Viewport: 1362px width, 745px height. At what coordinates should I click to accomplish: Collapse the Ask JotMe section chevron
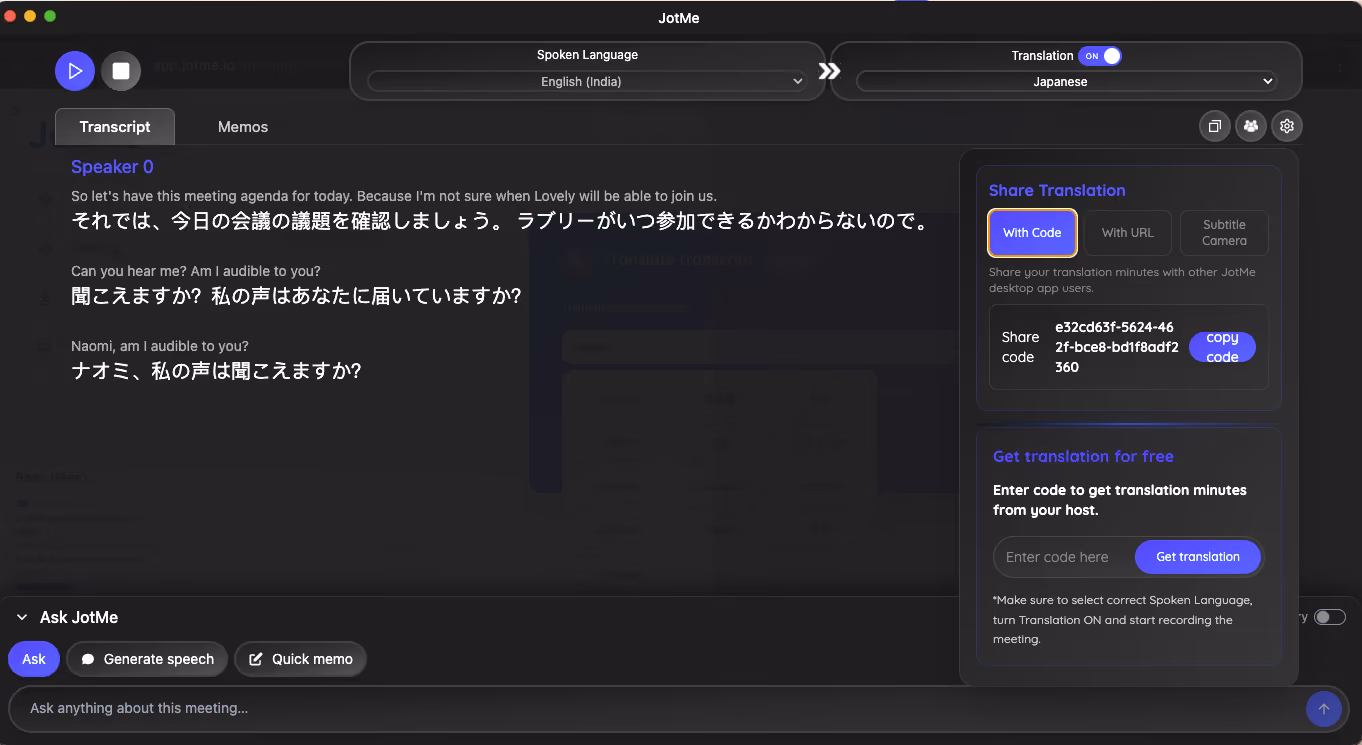pos(22,618)
